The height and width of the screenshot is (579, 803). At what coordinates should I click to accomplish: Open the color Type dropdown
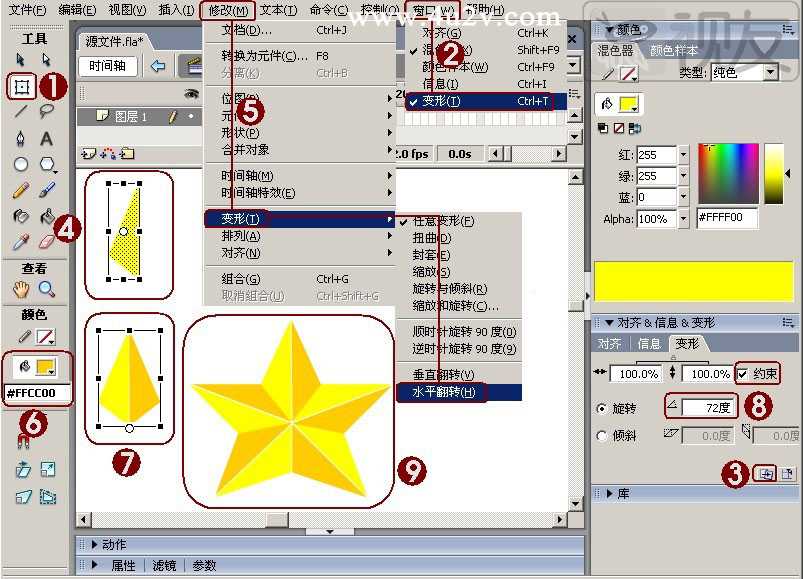pyautogui.click(x=771, y=73)
